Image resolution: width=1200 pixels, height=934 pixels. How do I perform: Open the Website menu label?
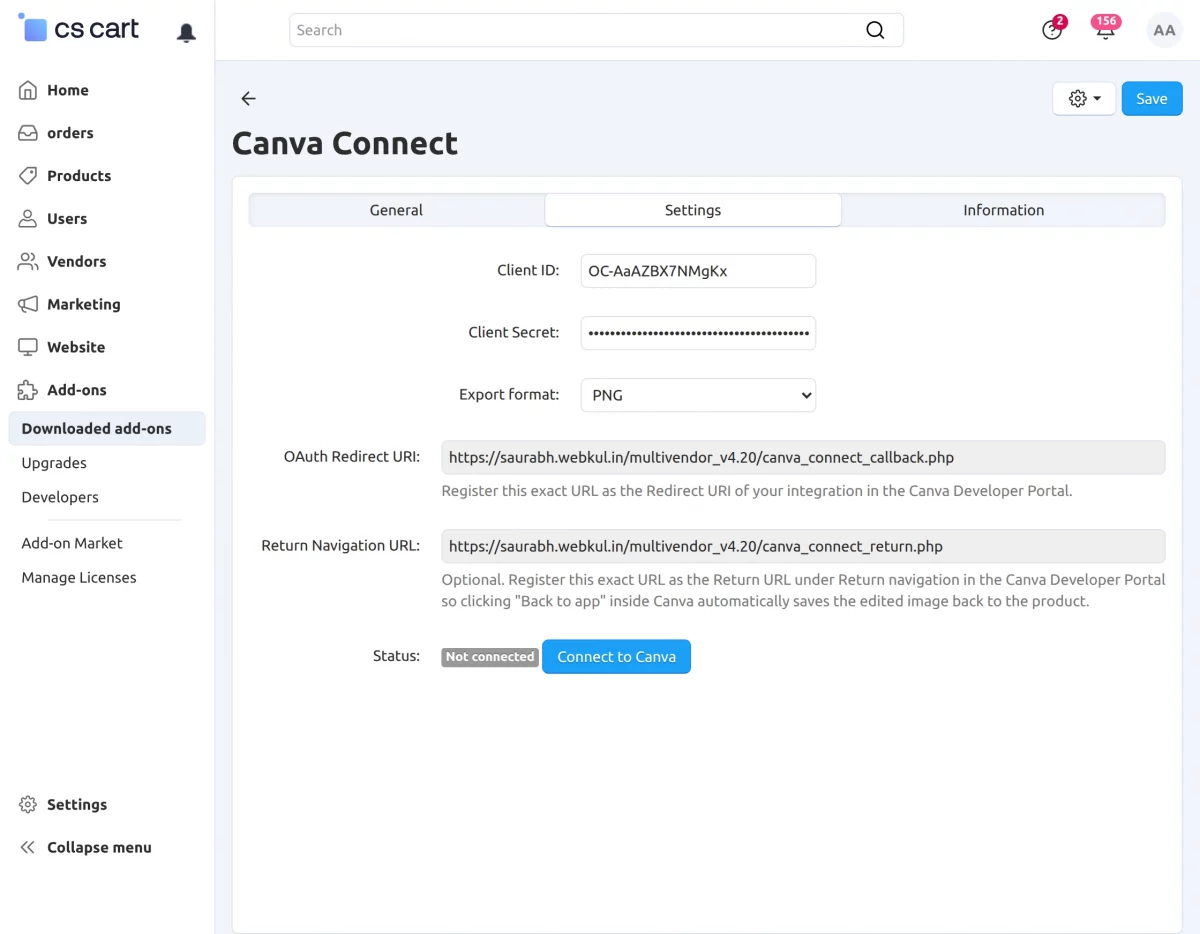(76, 347)
